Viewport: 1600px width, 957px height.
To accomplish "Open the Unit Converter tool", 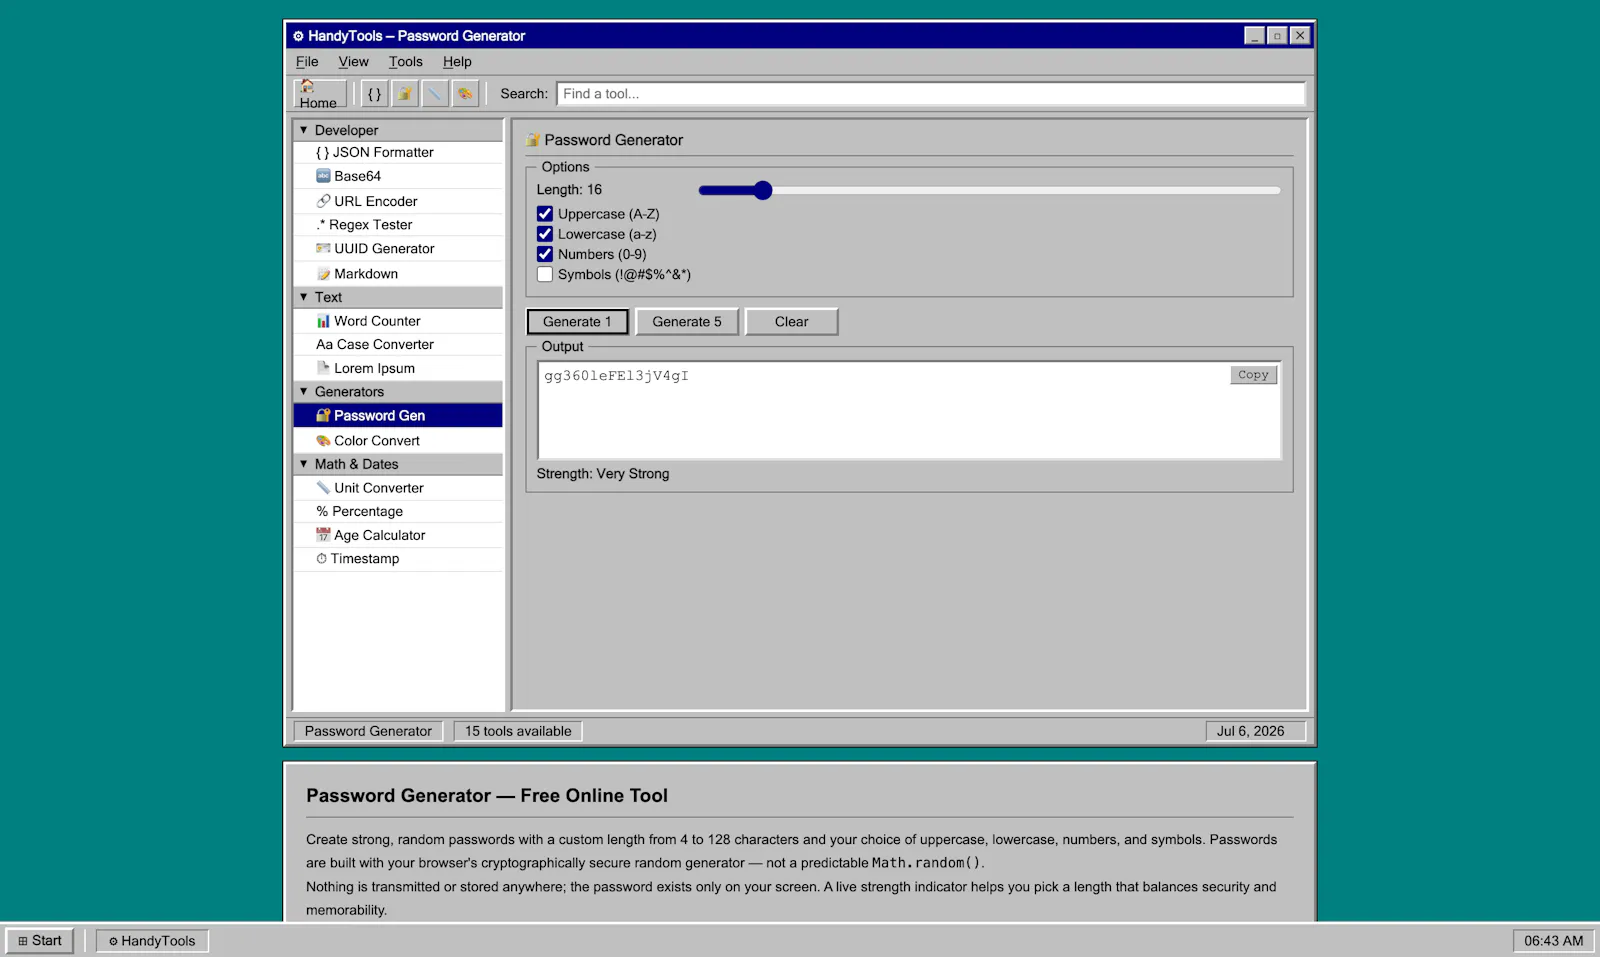I will click(398, 488).
